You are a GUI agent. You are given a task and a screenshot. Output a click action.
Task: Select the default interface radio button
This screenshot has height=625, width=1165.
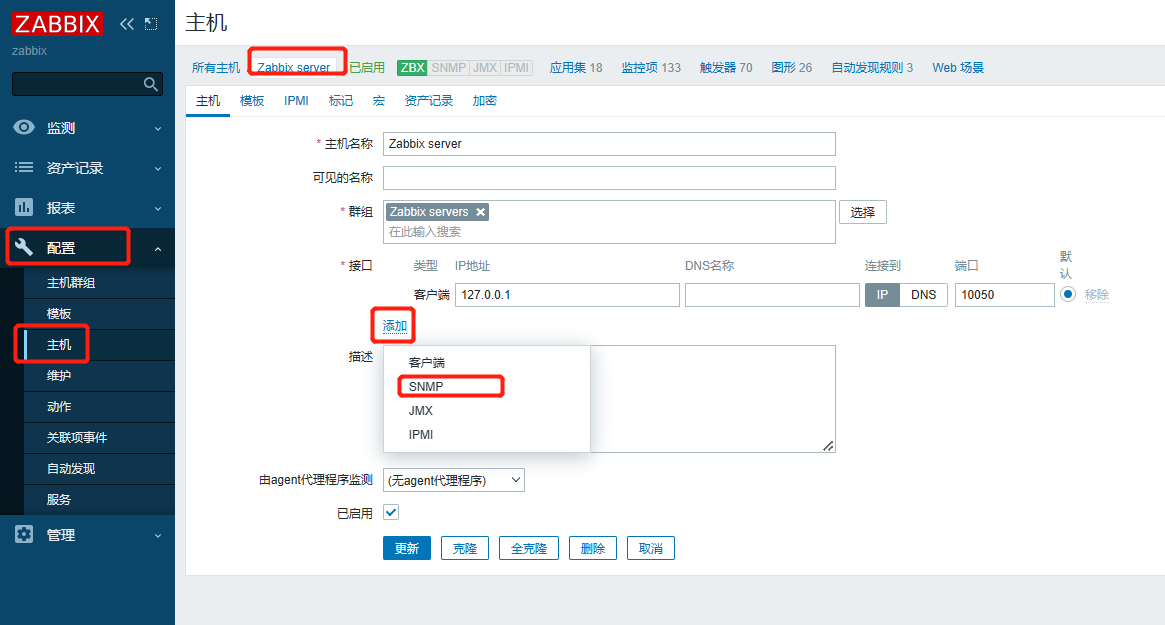coord(1068,294)
